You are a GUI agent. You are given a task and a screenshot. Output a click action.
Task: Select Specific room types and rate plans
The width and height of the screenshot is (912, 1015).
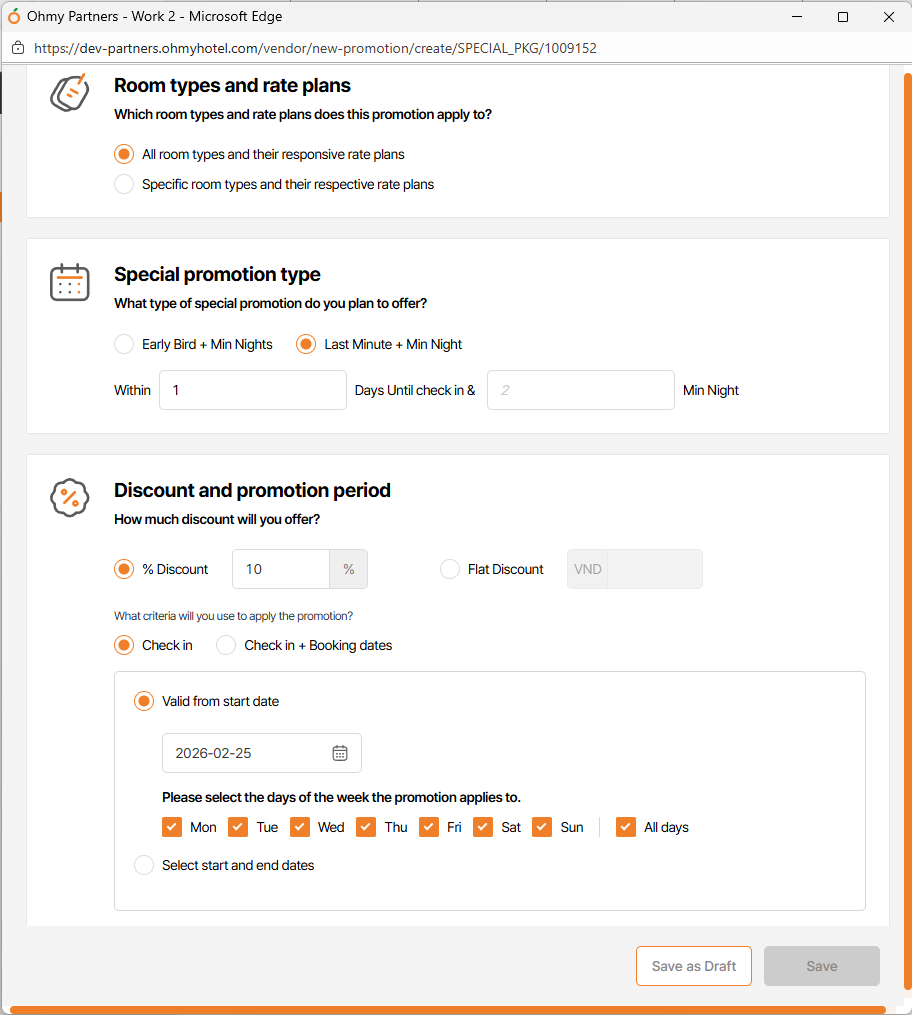pos(124,184)
